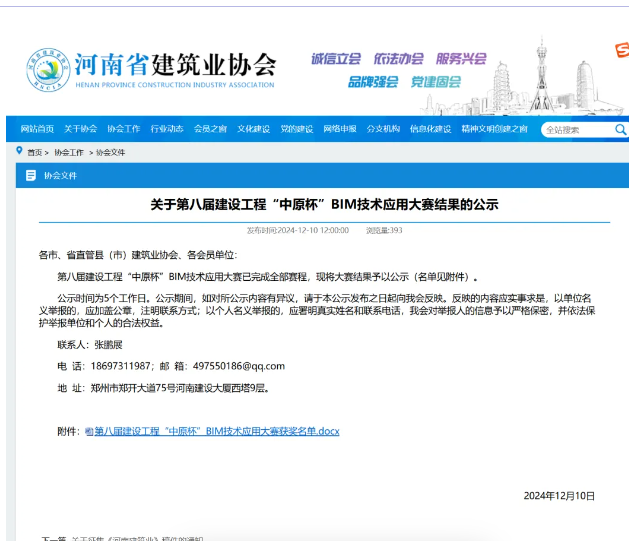Image resolution: width=629 pixels, height=541 pixels.
Task: Go to 协会工作 in the breadcrumb
Action: tap(69, 152)
